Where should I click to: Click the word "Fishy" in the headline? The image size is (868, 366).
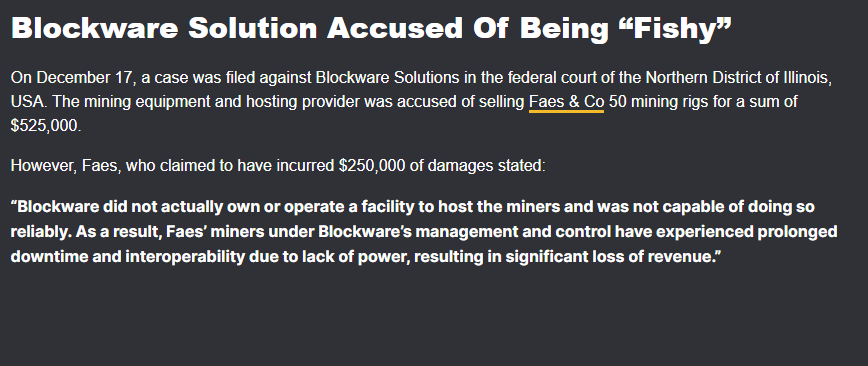673,30
